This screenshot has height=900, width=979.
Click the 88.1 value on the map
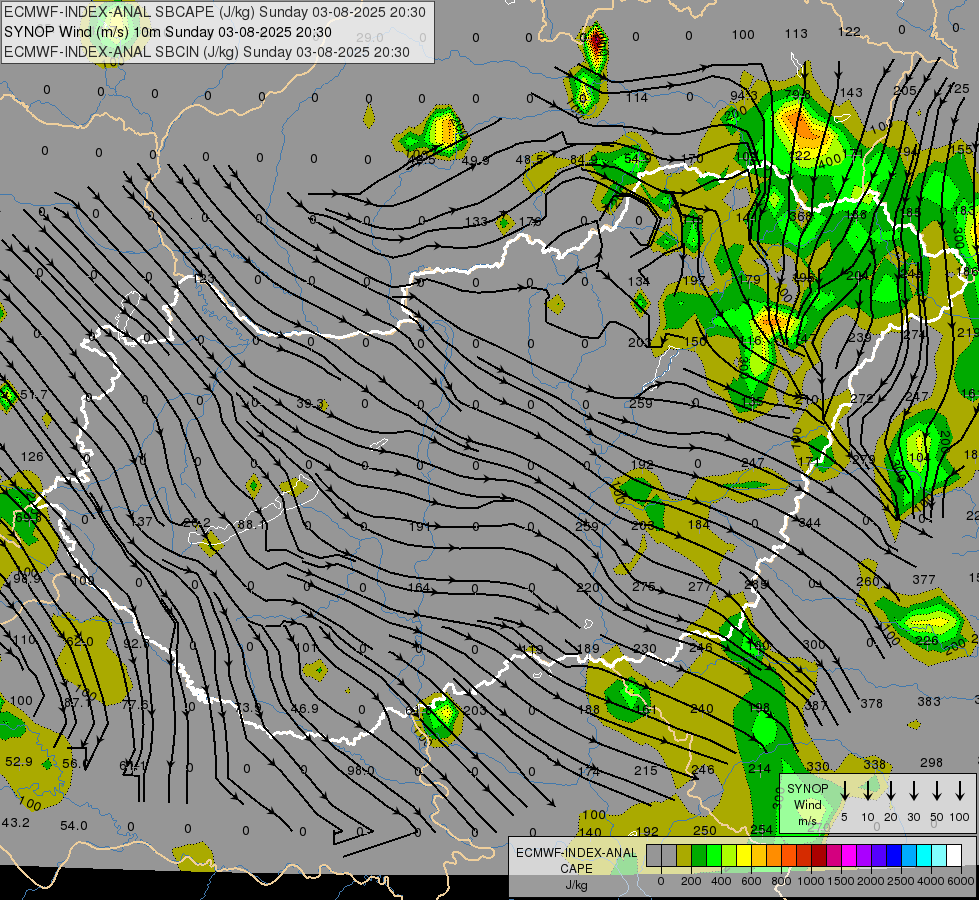[x=252, y=524]
